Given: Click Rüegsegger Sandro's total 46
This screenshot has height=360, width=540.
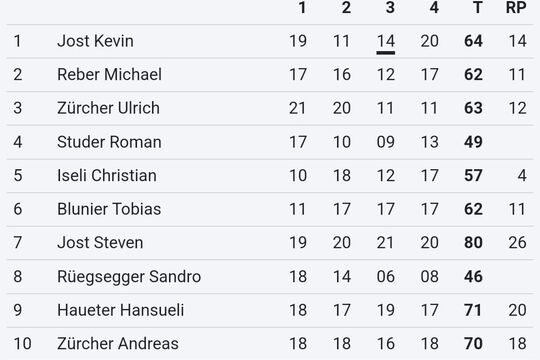Looking at the screenshot, I should (473, 276).
